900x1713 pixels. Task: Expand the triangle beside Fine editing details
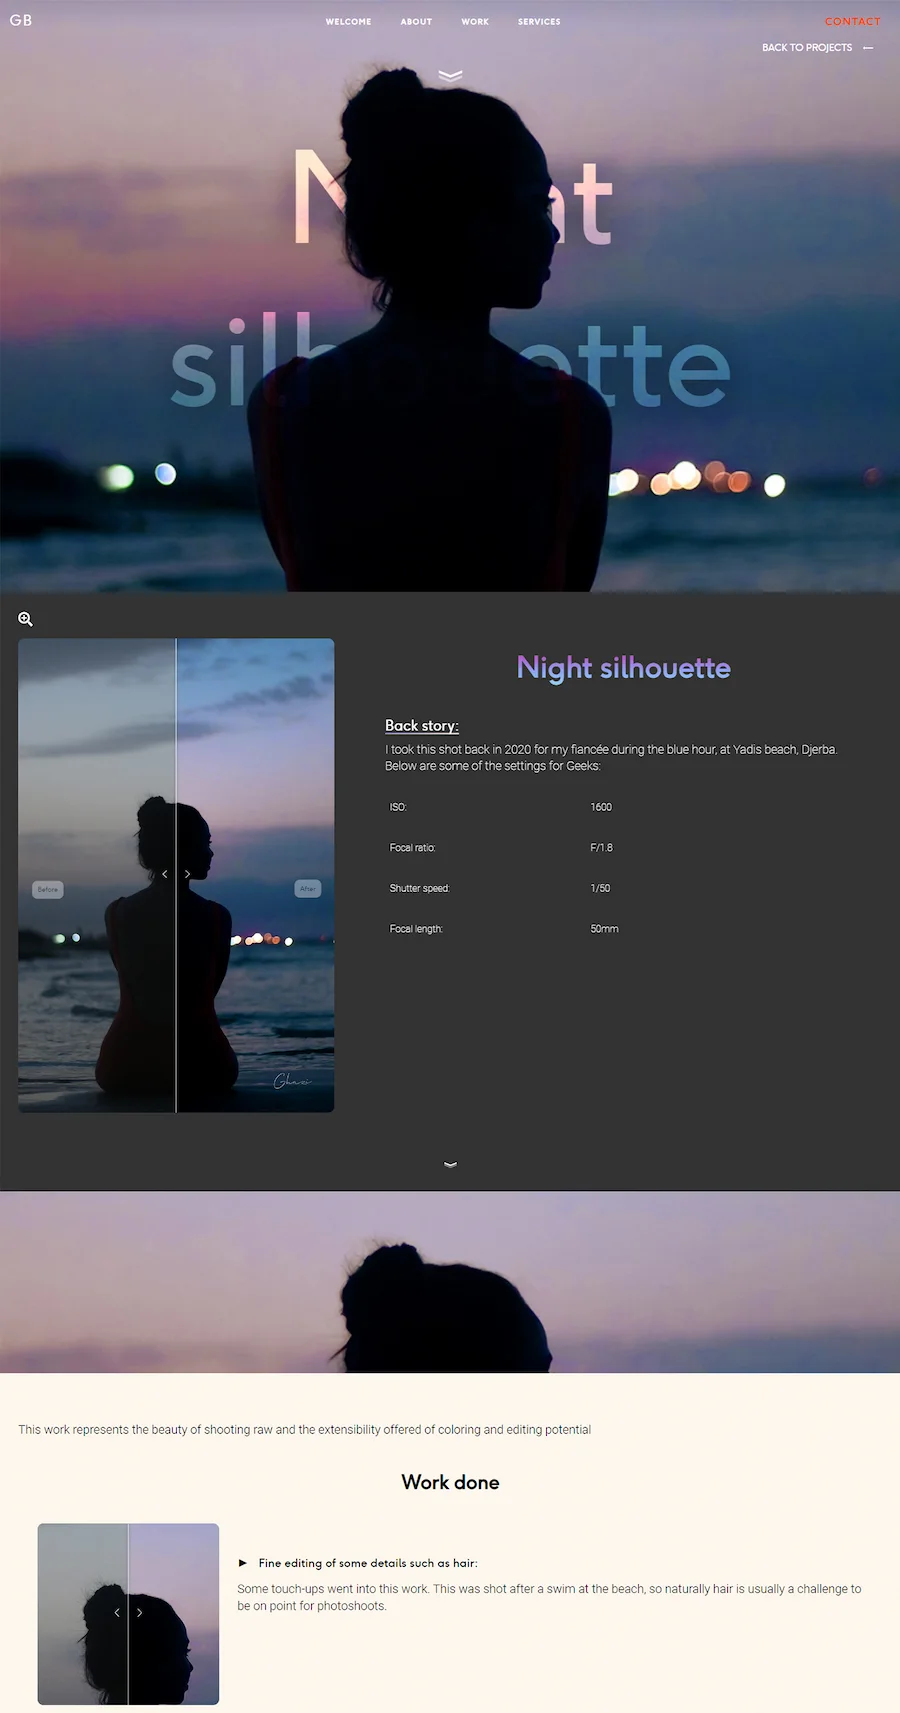(x=243, y=1563)
